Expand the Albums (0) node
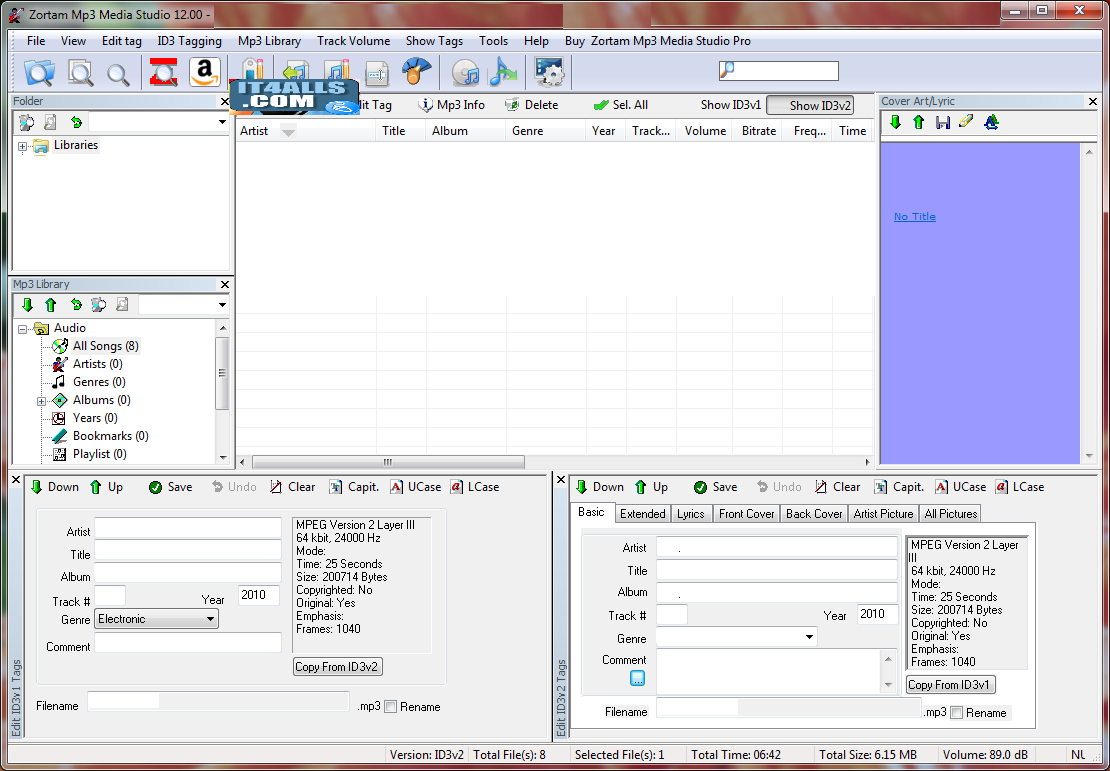Viewport: 1110px width, 771px height. point(42,401)
